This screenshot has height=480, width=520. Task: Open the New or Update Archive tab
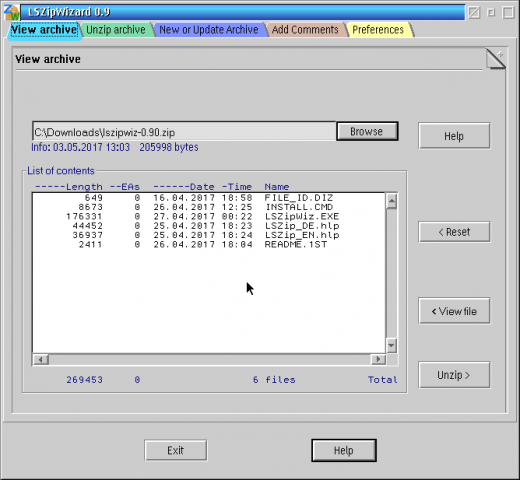coord(209,30)
